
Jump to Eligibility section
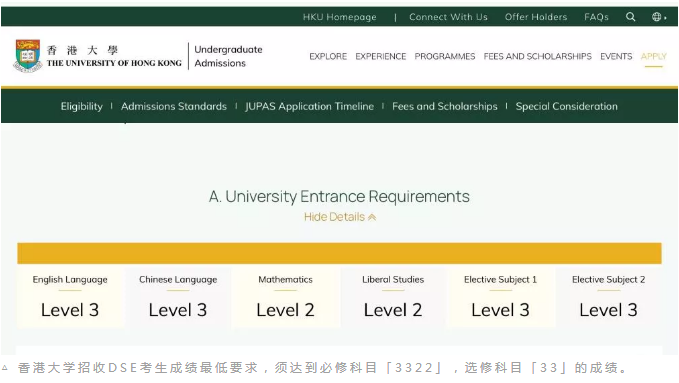click(82, 106)
